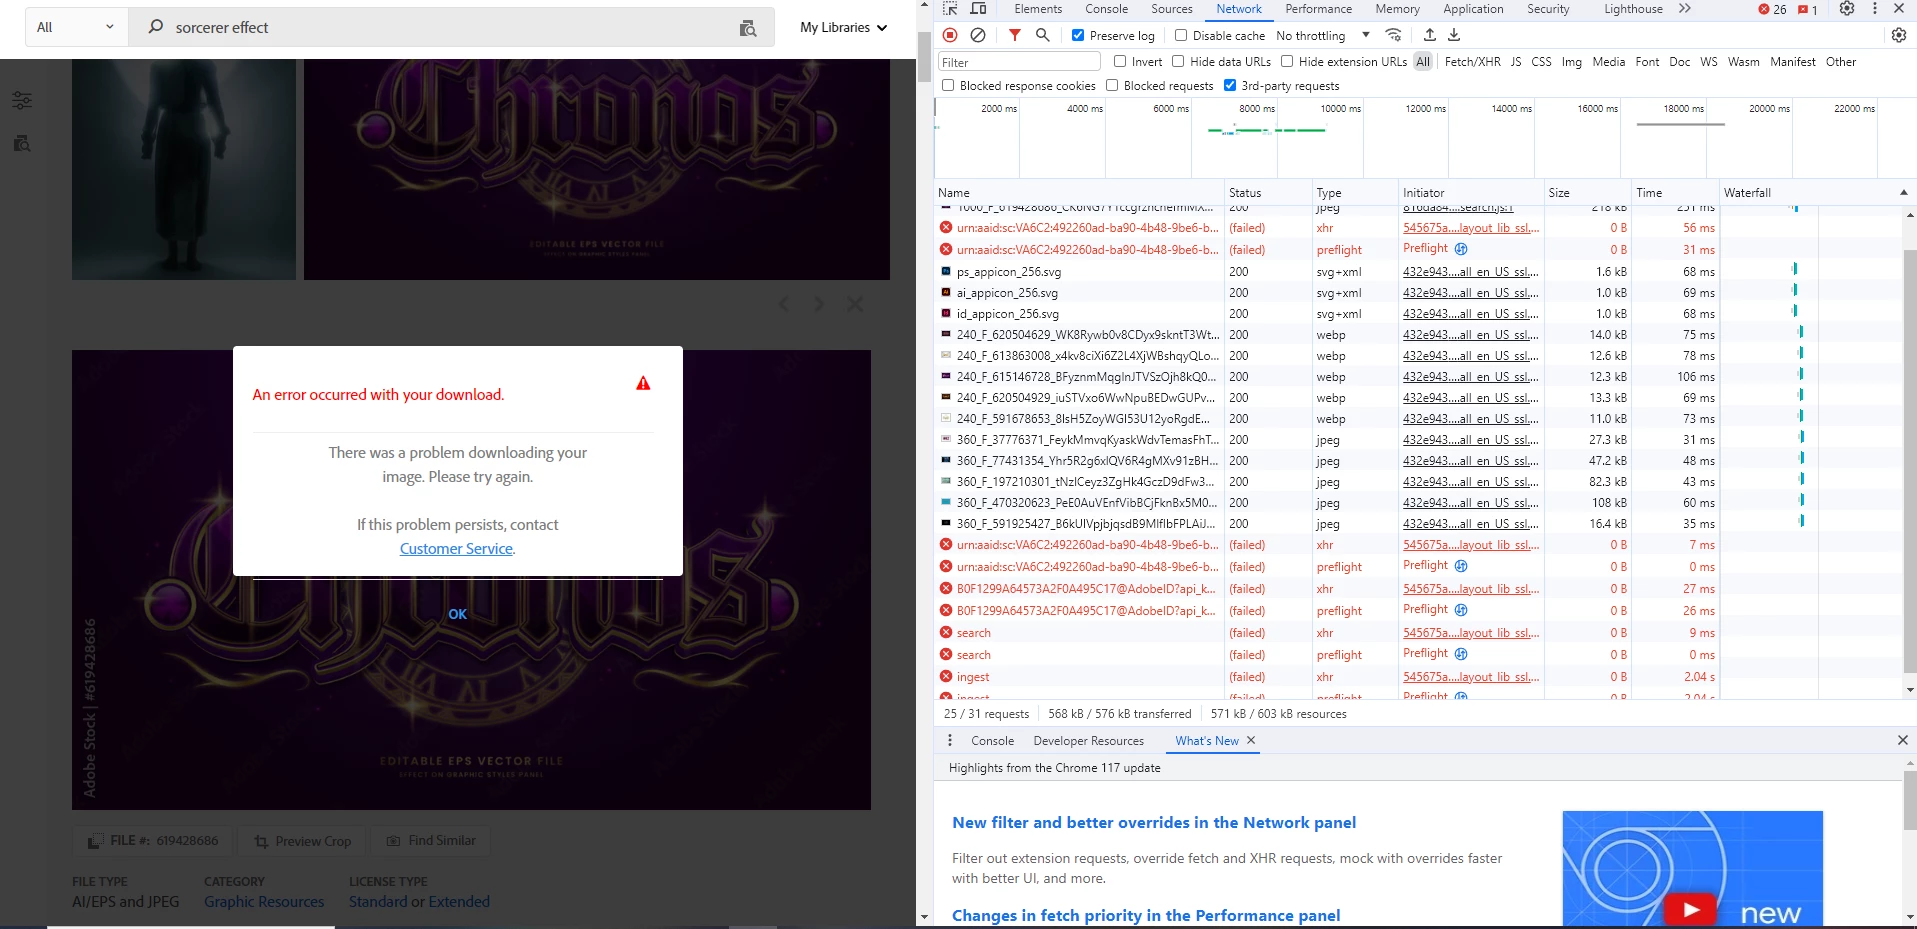
Task: Play the What's New video
Action: click(1690, 909)
